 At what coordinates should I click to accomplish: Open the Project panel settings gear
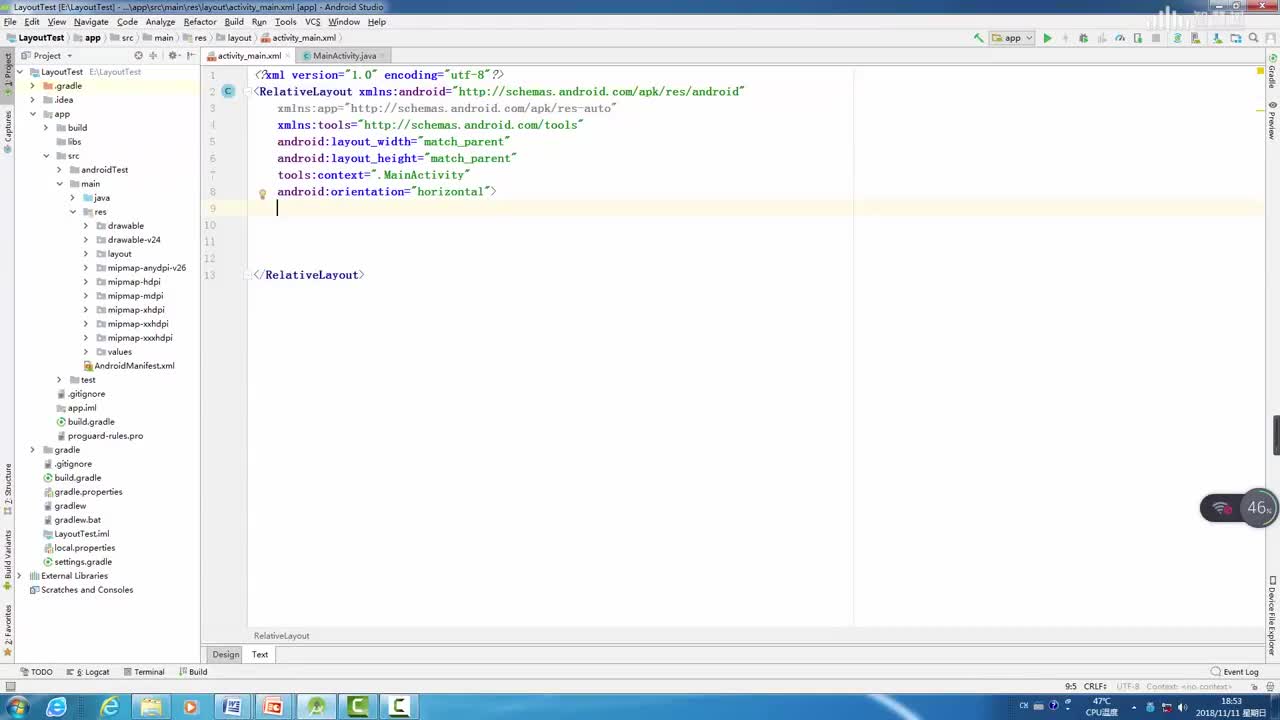[x=173, y=55]
